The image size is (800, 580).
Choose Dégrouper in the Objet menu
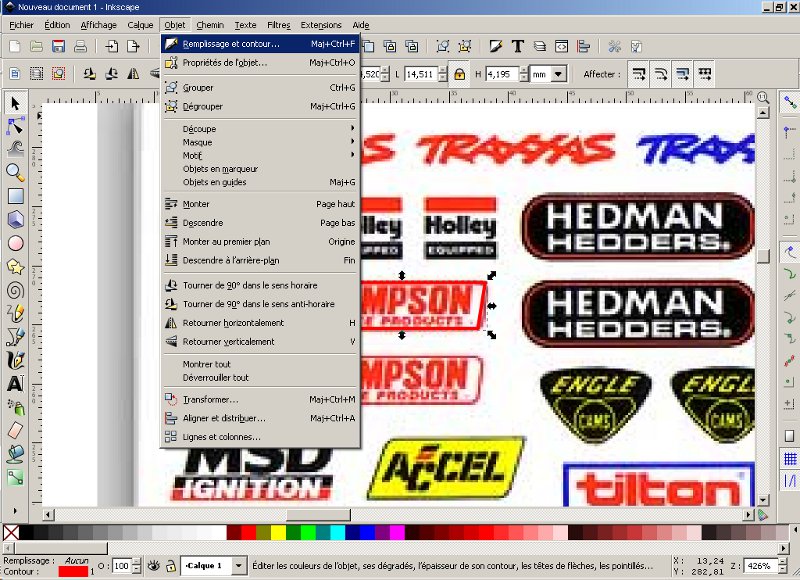pyautogui.click(x=260, y=107)
